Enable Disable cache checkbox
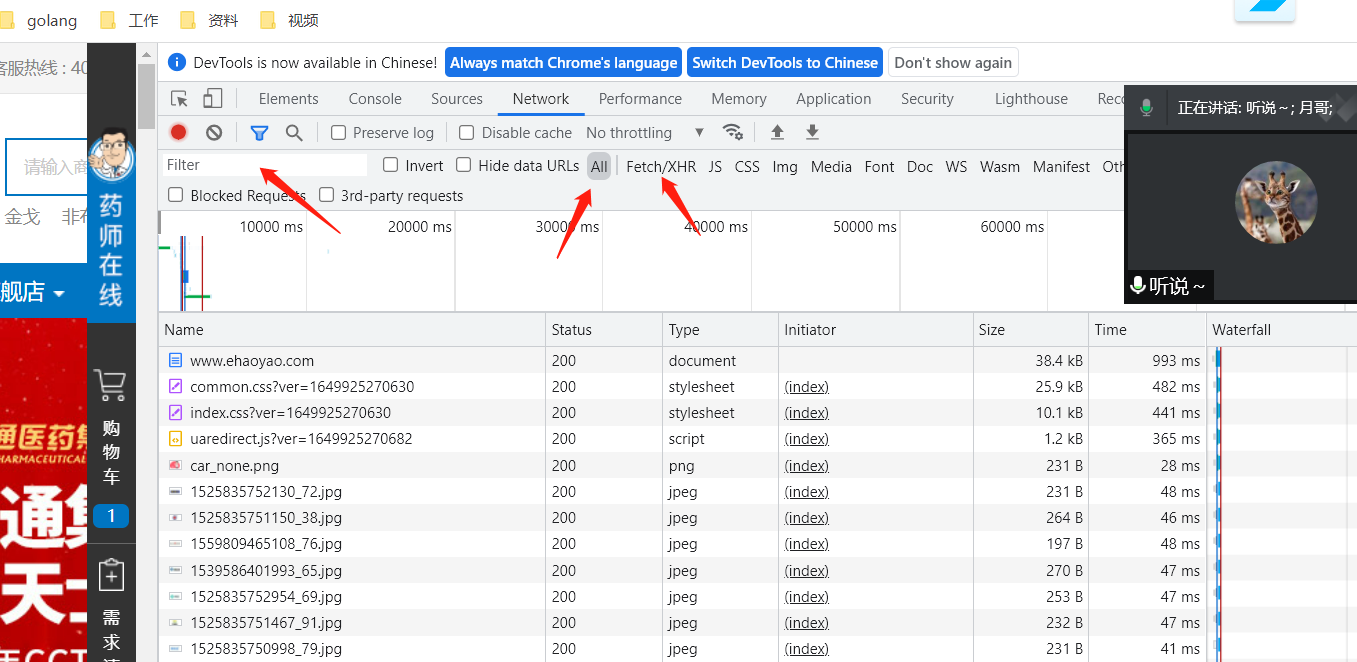Screen dimensions: 1357x662 (x=466, y=132)
